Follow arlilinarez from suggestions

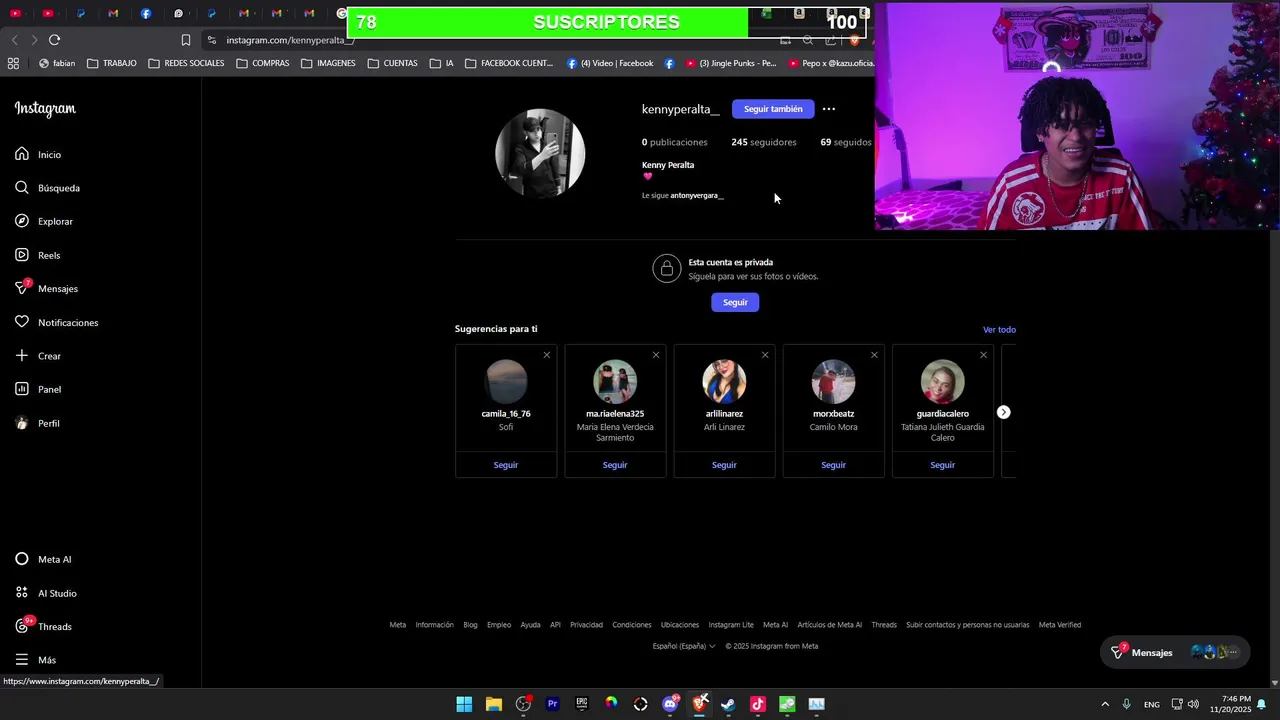point(724,465)
